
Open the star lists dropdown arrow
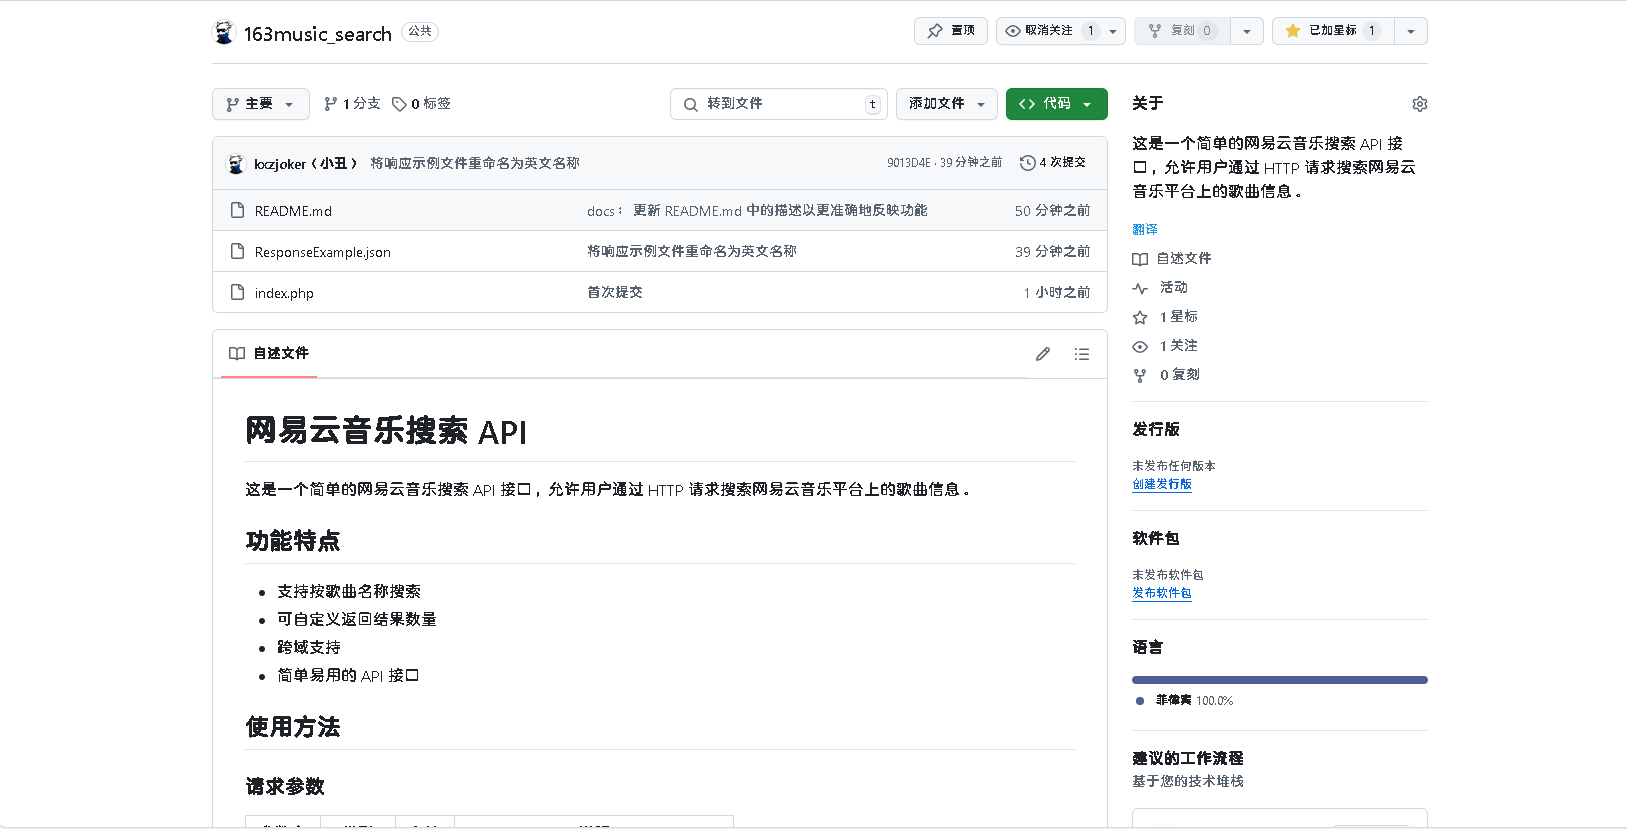point(1411,31)
